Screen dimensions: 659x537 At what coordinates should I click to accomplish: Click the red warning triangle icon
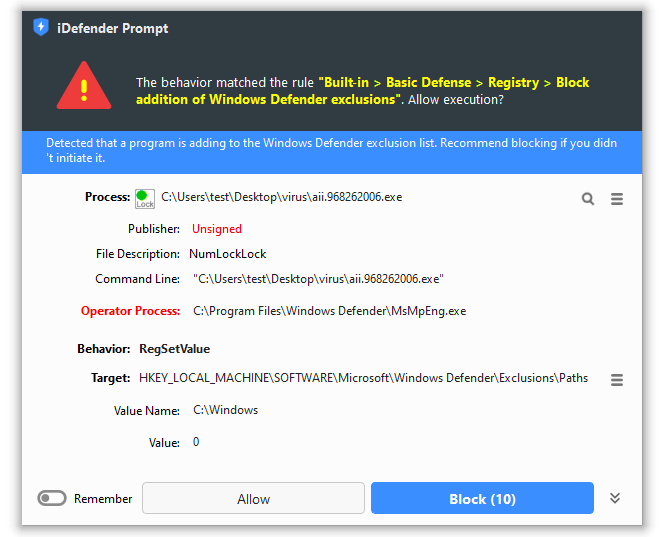pyautogui.click(x=84, y=86)
